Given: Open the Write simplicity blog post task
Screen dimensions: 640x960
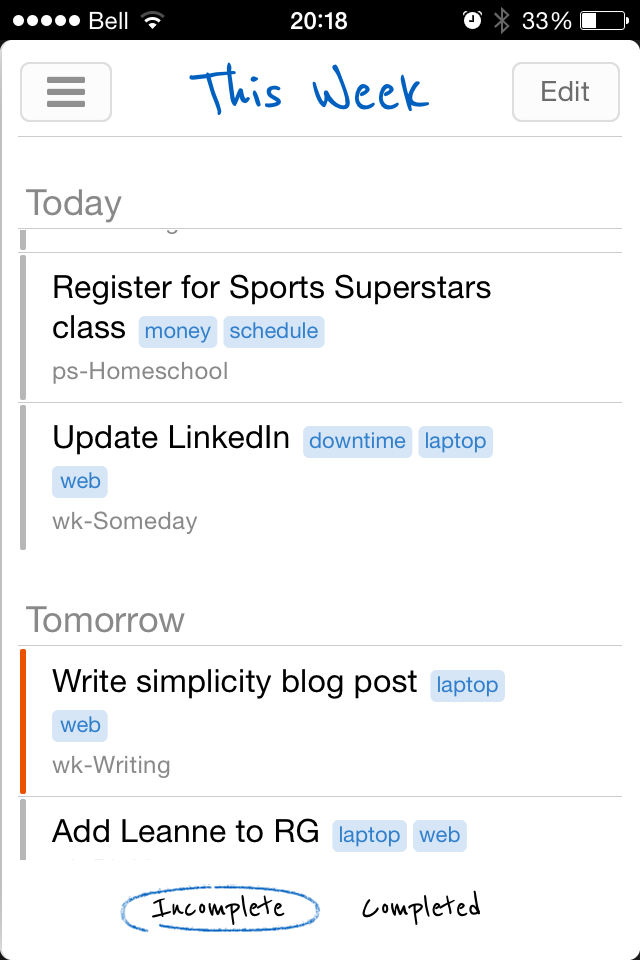Looking at the screenshot, I should (x=235, y=682).
